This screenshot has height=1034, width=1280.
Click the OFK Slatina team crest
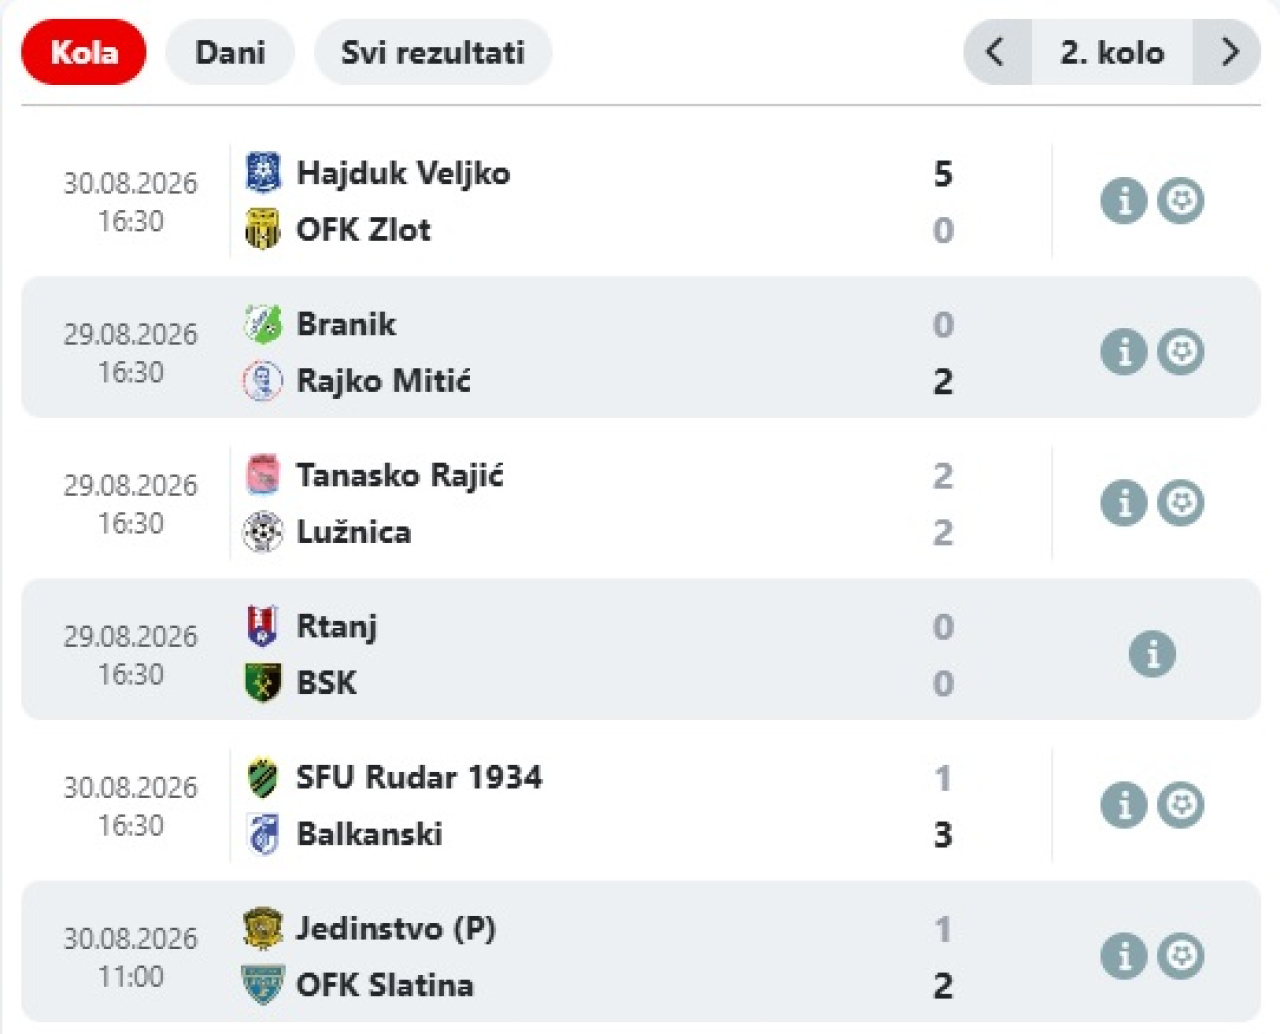pyautogui.click(x=263, y=985)
